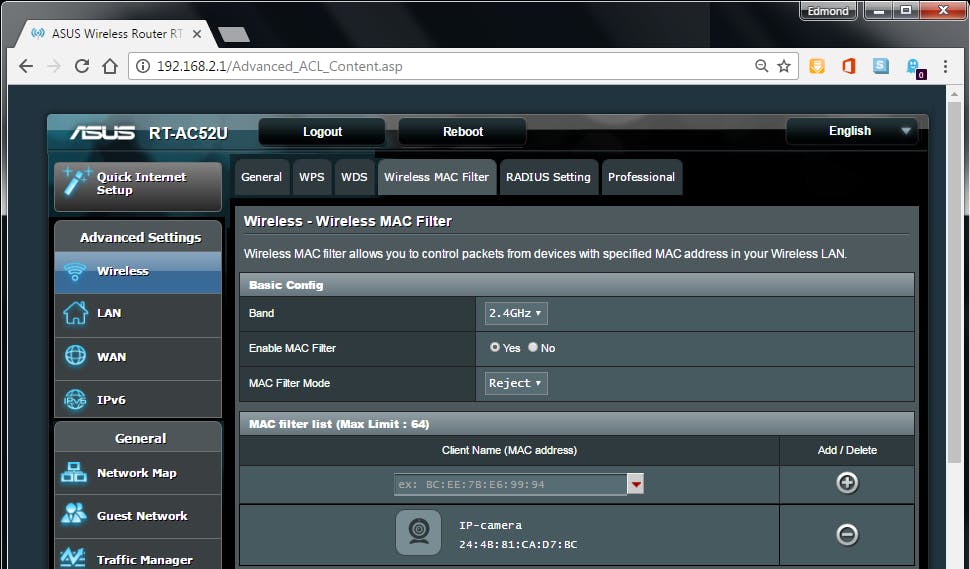Click the browser forward arrow
The width and height of the screenshot is (970, 569).
pos(54,66)
